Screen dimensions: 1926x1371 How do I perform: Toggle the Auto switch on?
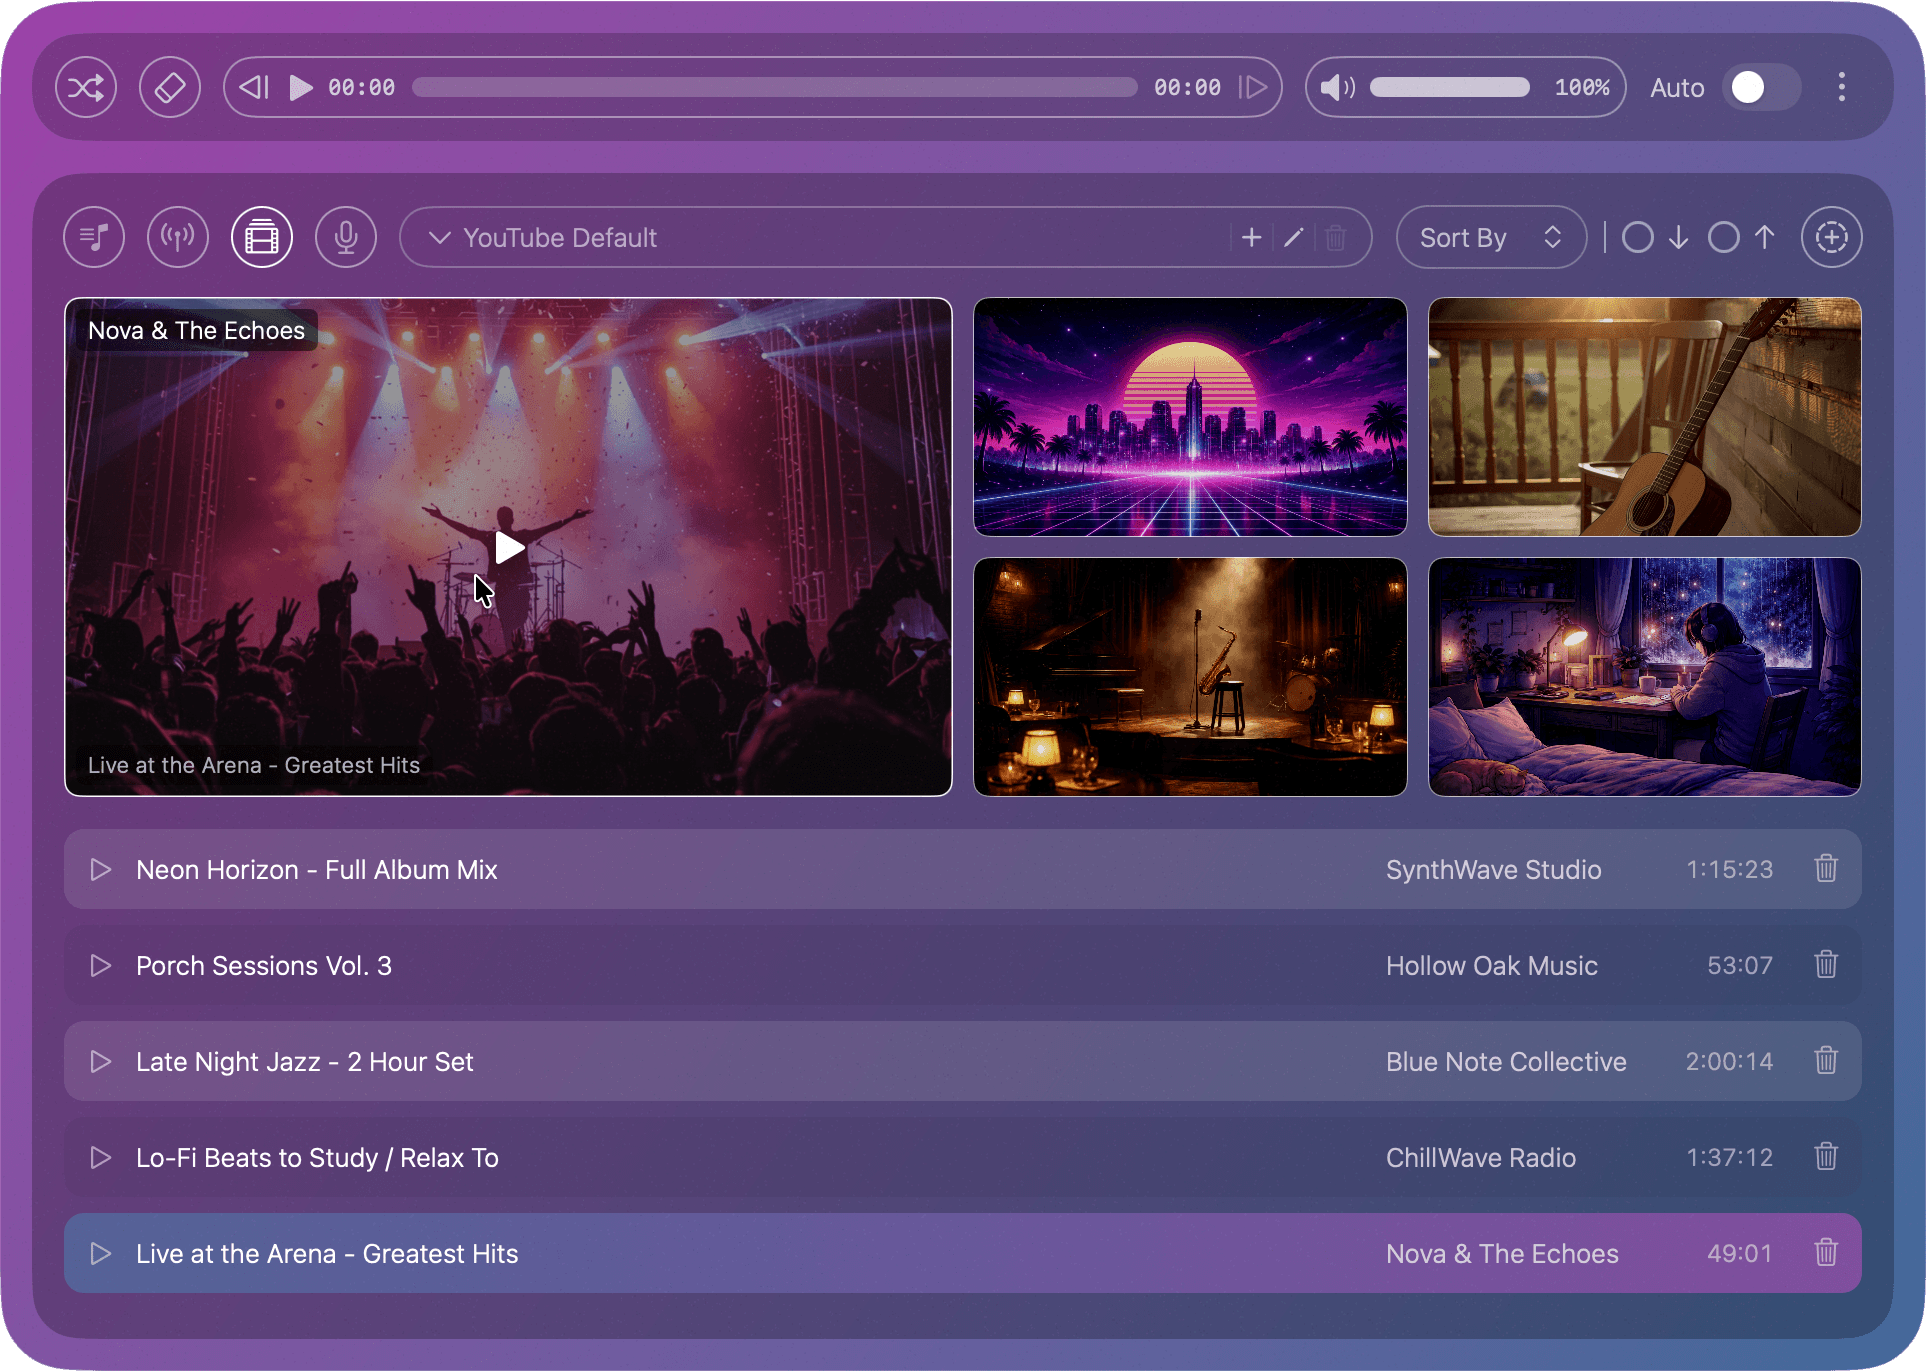tap(1761, 87)
